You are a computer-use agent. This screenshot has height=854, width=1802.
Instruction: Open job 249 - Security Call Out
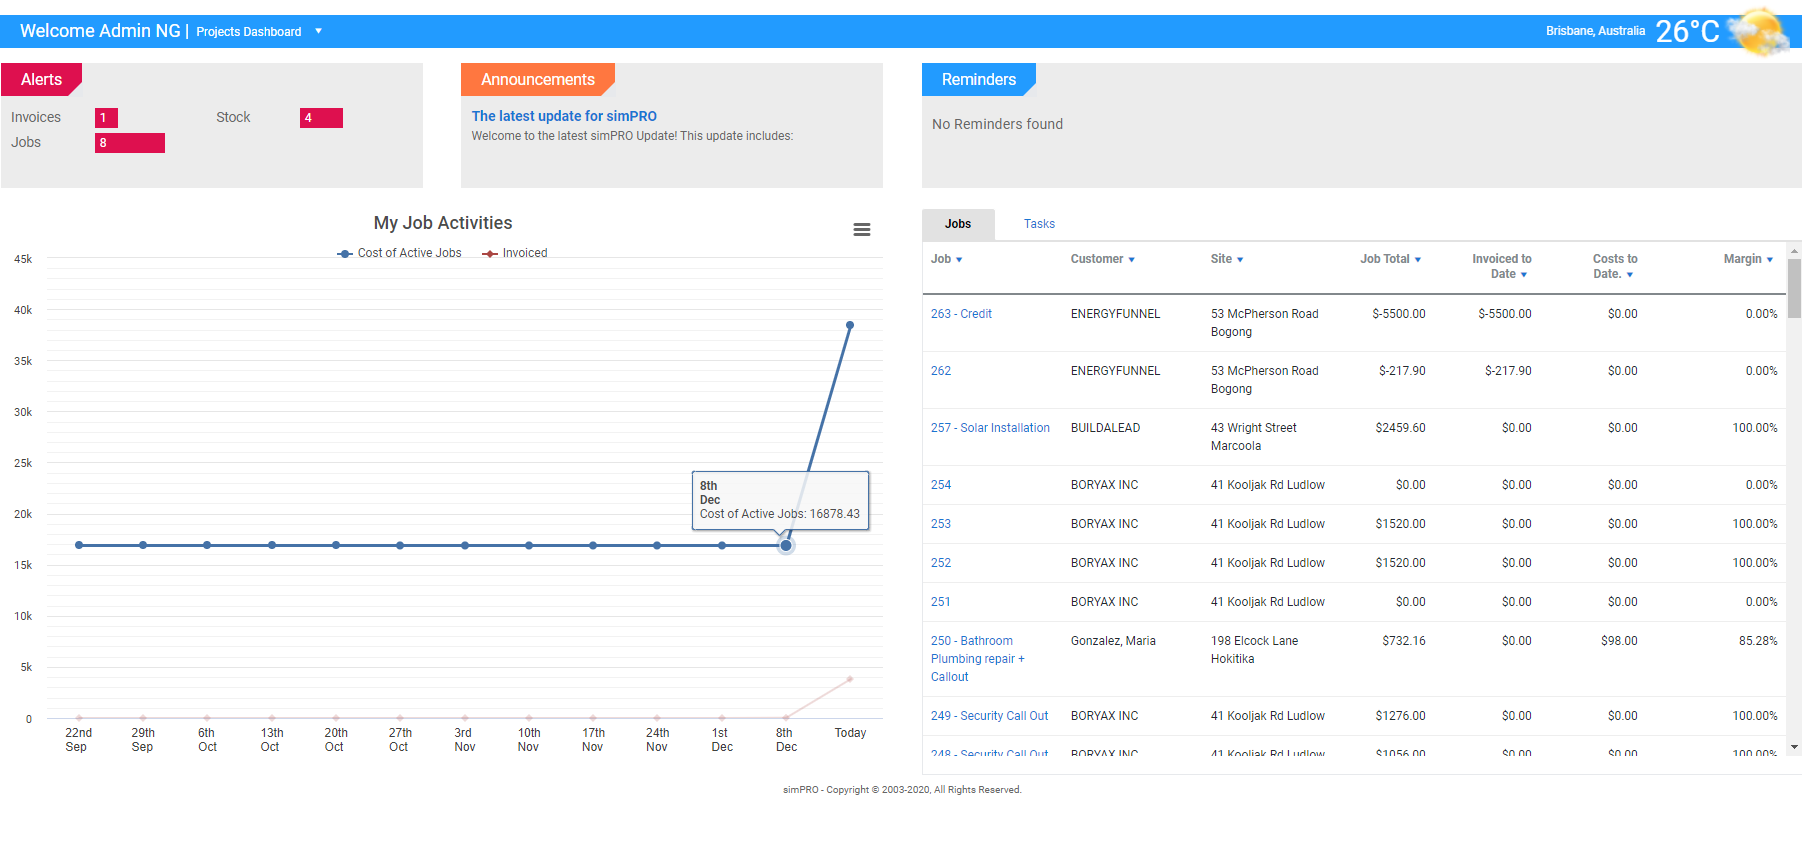click(989, 716)
